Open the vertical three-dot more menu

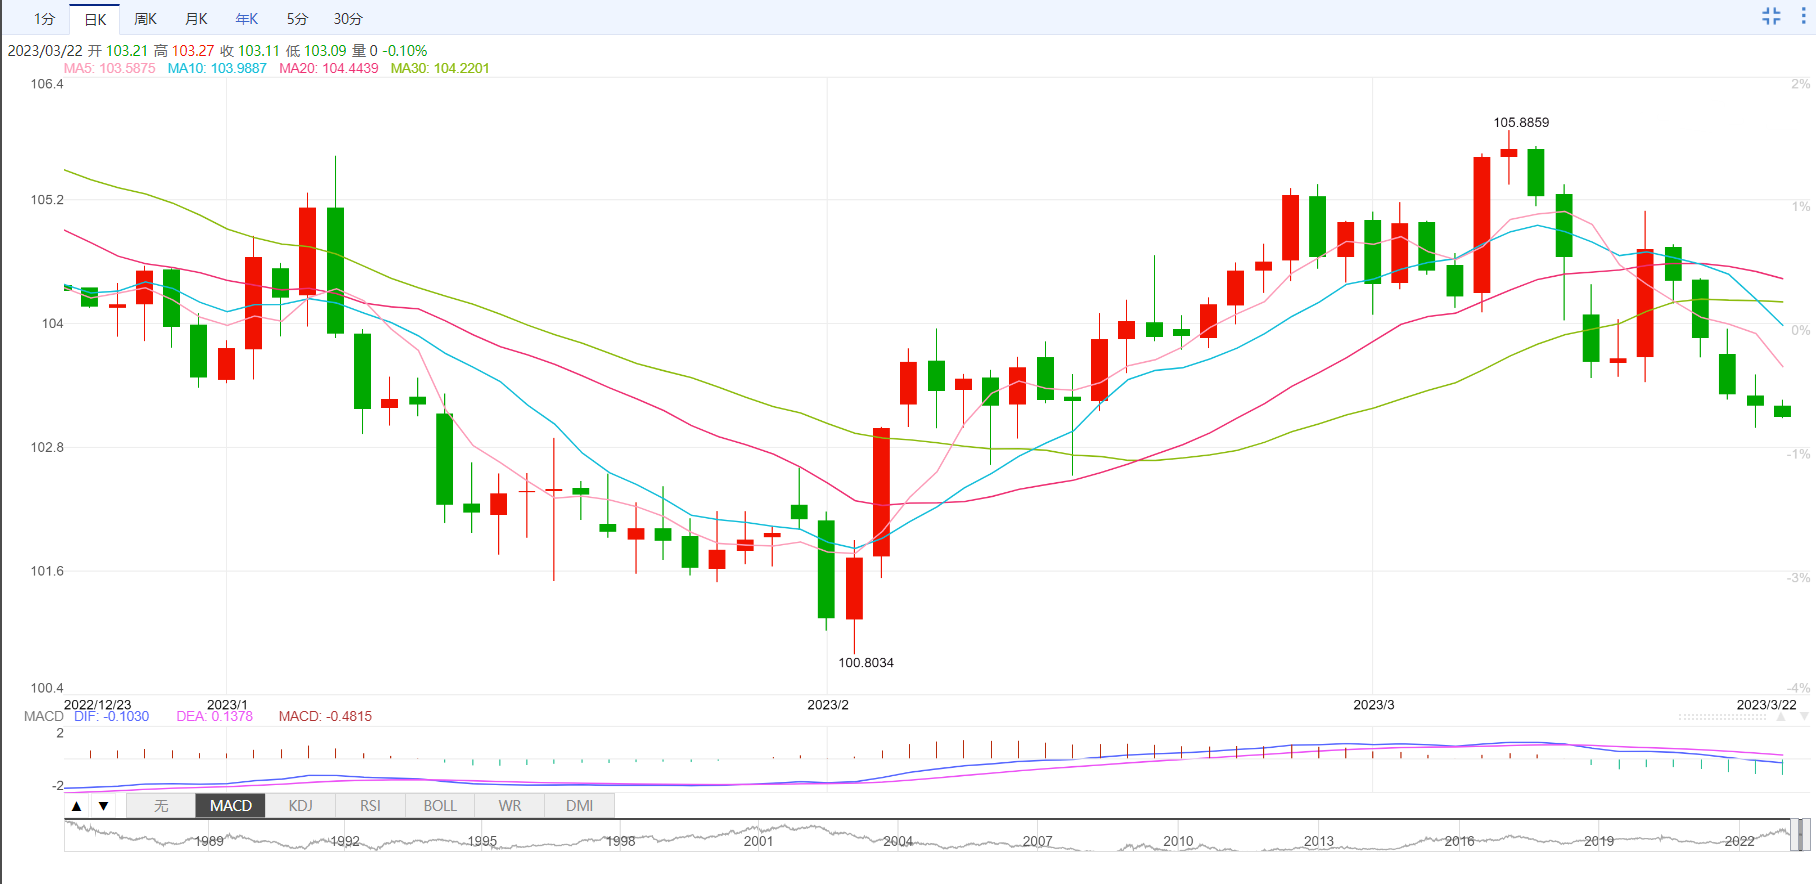coord(1803,16)
